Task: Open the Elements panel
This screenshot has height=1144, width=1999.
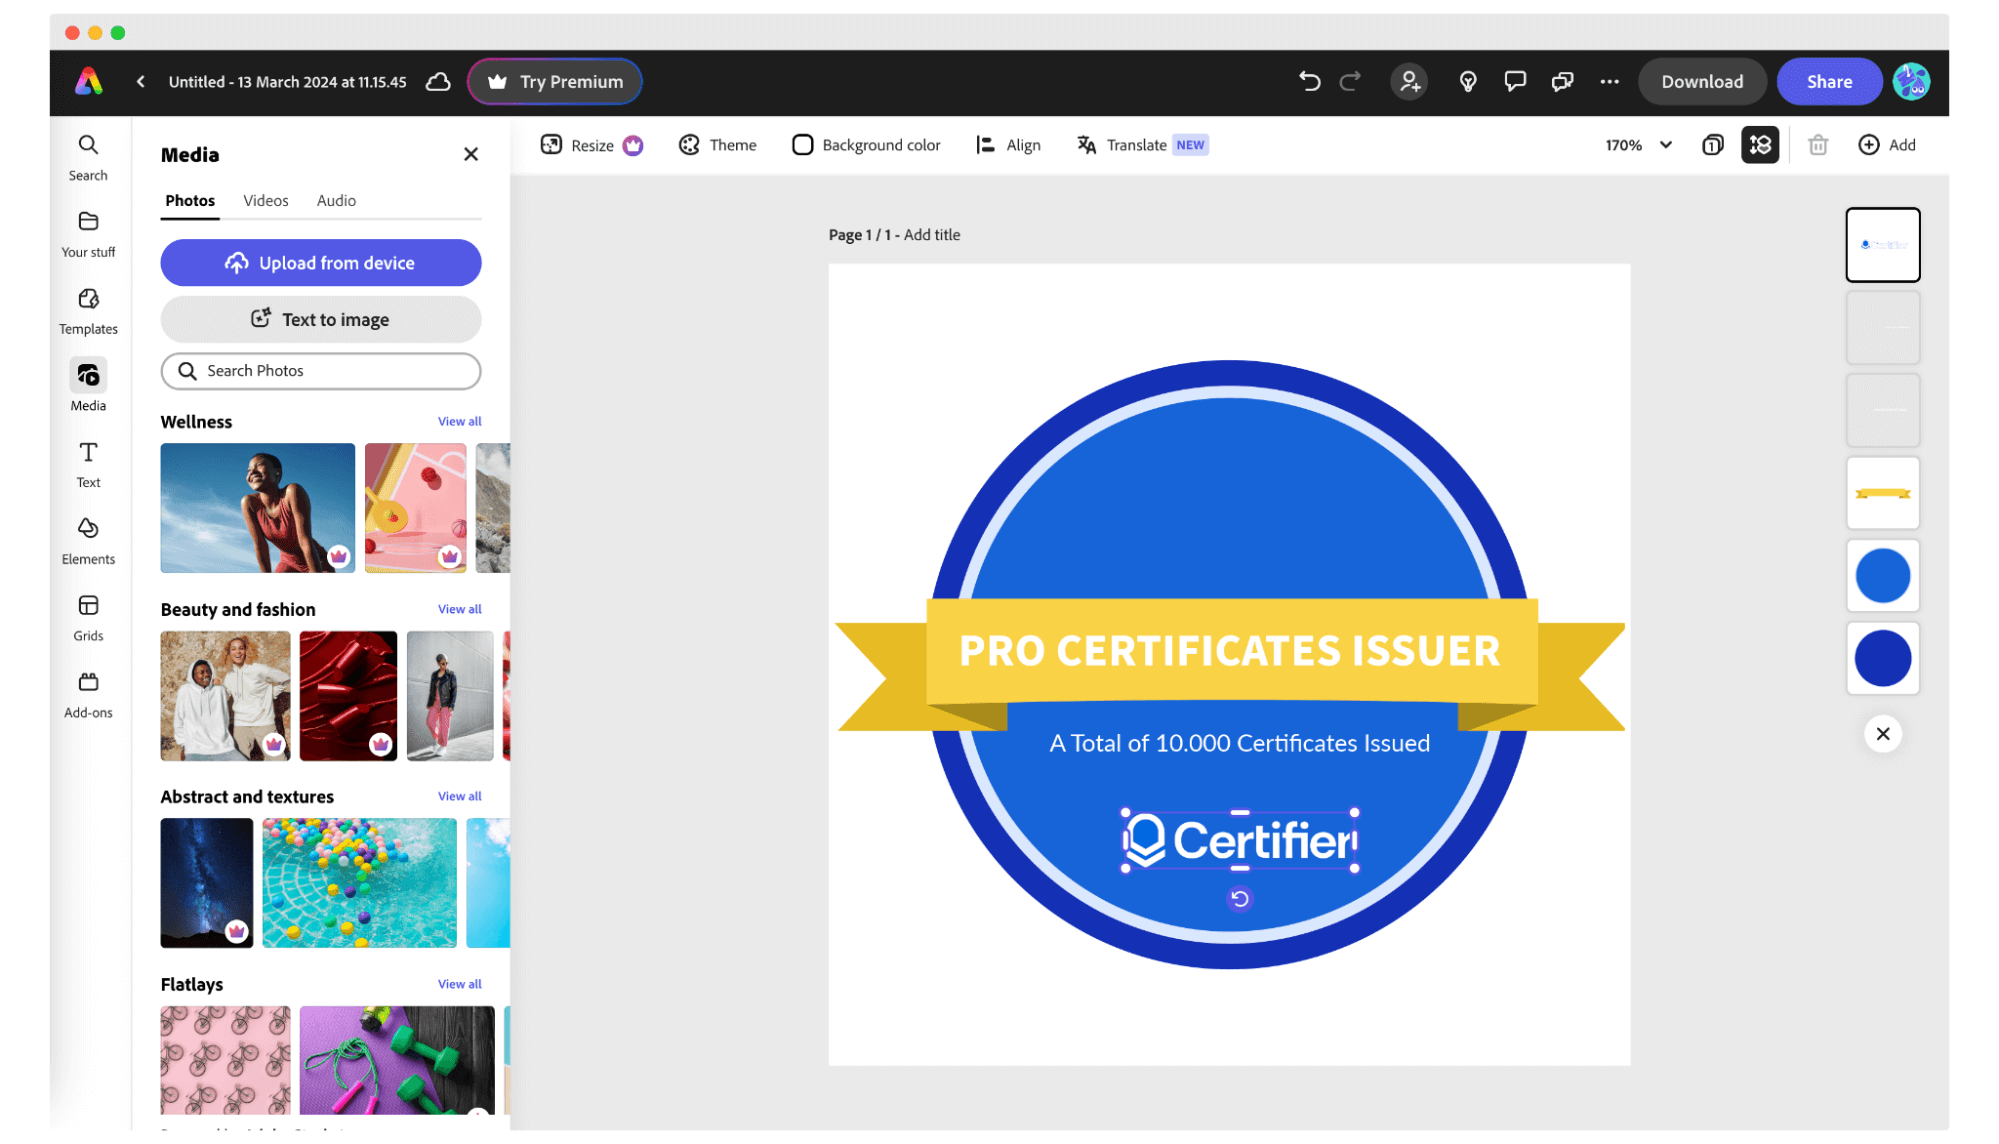Action: click(88, 542)
